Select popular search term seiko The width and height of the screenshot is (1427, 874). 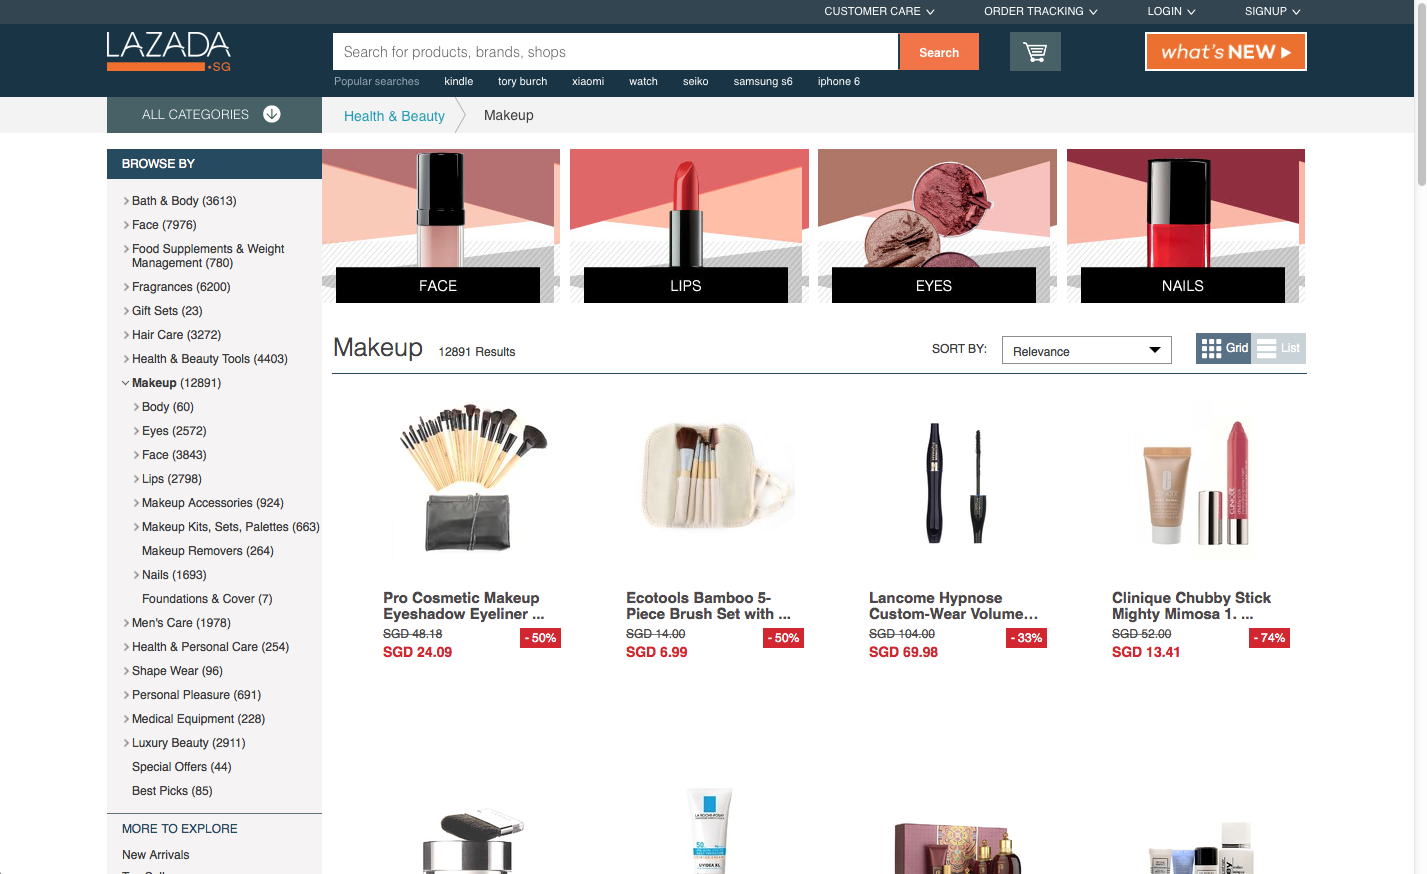[x=696, y=82]
